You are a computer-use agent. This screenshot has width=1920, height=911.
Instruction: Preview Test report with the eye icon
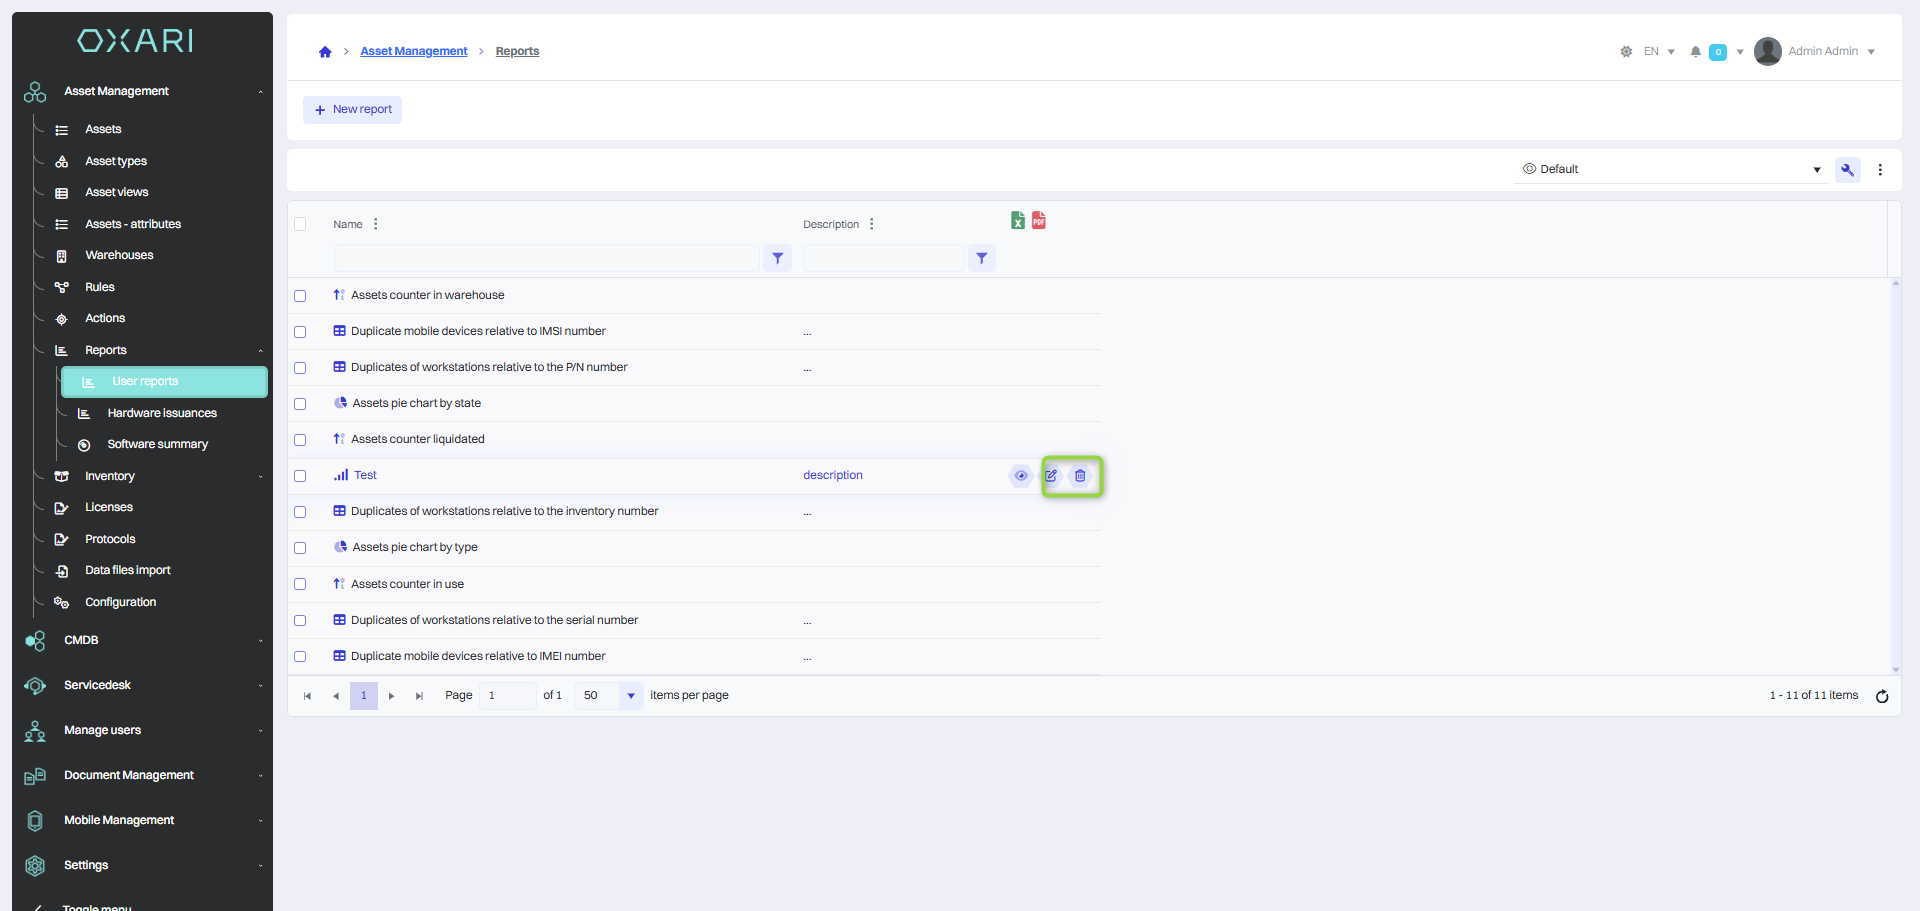1020,476
